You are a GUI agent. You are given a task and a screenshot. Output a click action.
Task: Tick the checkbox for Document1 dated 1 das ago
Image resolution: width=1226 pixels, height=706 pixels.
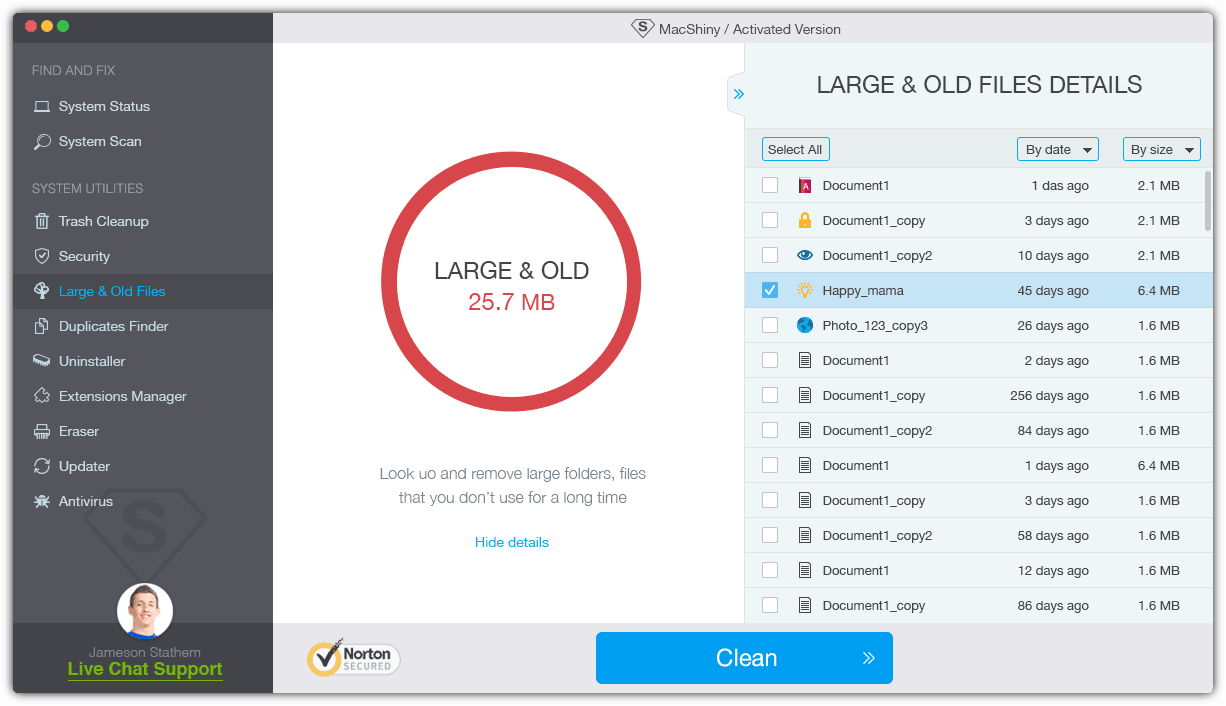(x=770, y=185)
